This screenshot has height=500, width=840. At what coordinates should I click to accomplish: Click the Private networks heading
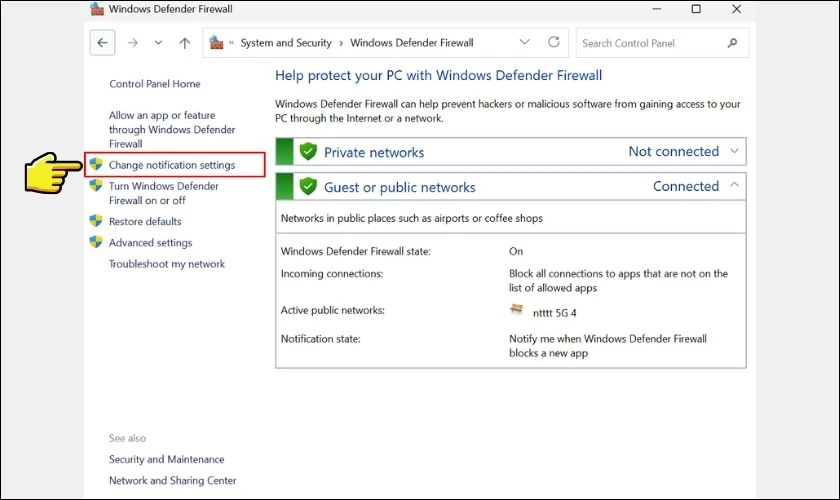[x=374, y=152]
